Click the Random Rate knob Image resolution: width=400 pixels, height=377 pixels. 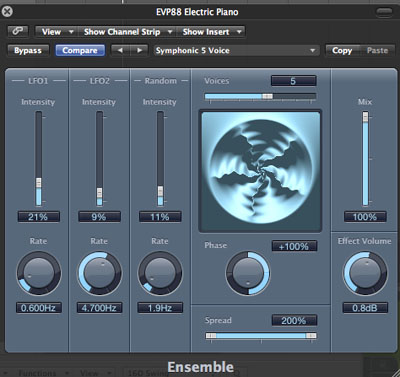(160, 274)
